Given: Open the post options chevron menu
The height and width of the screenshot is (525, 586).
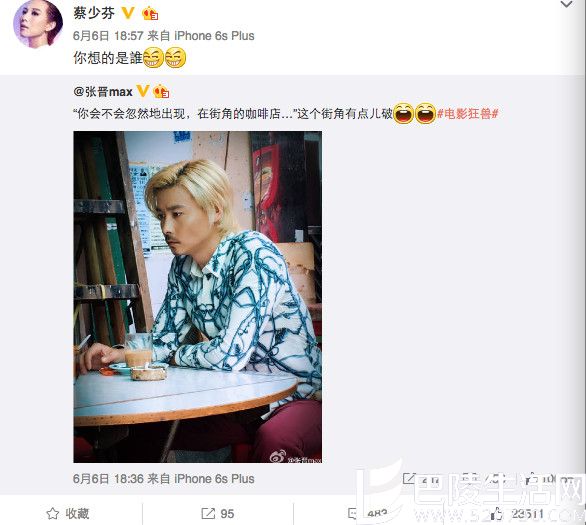Looking at the screenshot, I should (x=567, y=4).
